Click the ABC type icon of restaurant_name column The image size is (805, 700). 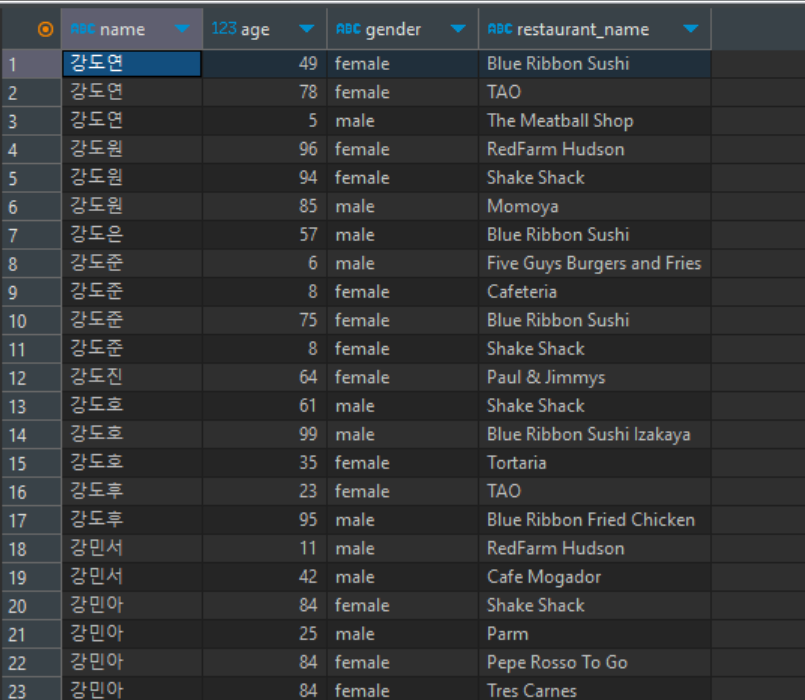point(500,29)
